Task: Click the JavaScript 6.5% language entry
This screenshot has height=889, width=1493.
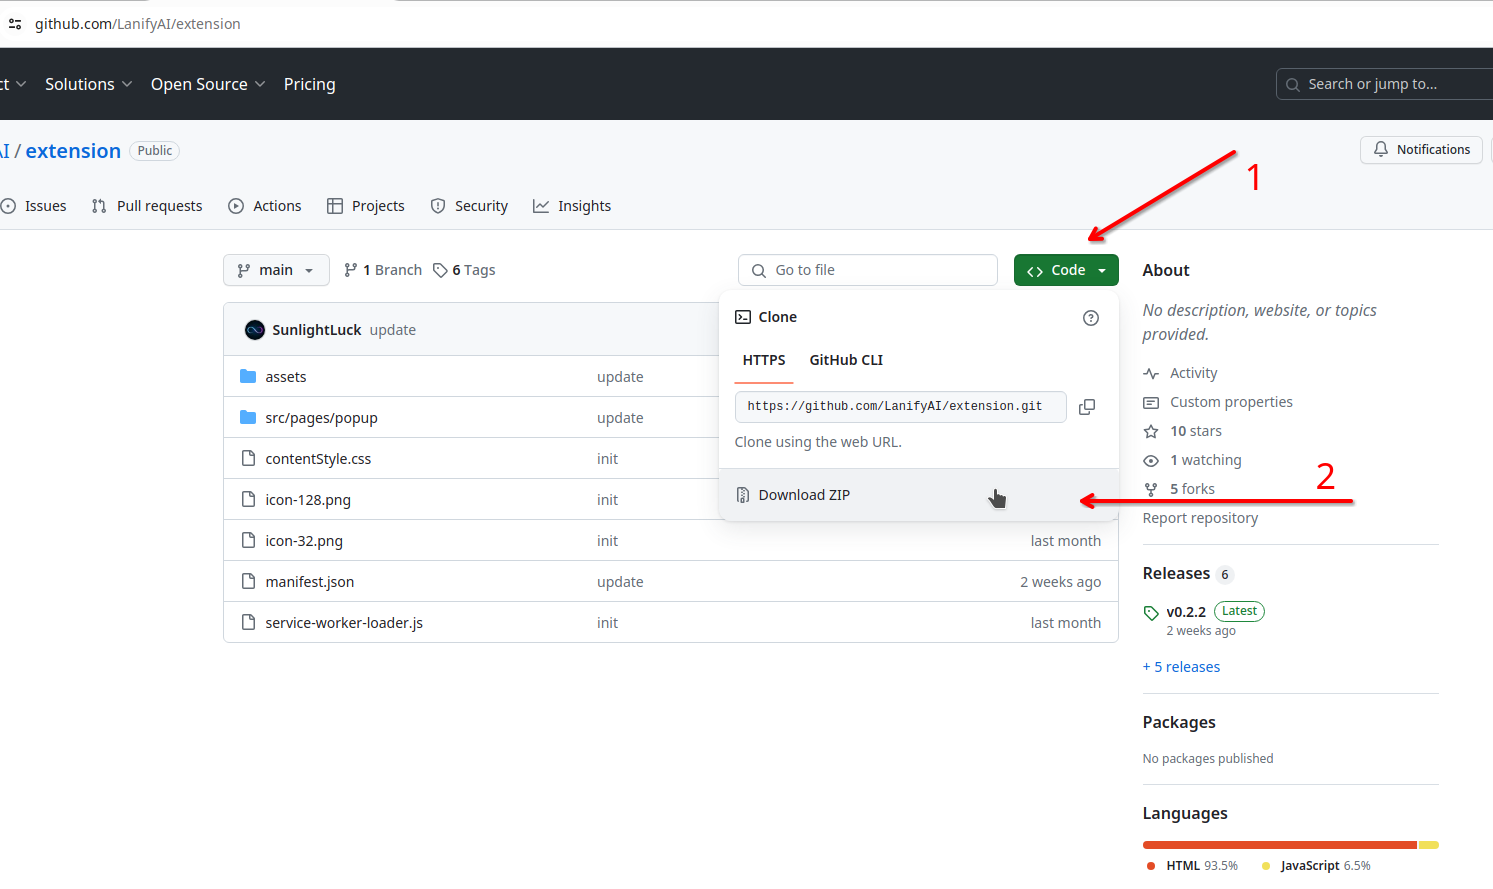Action: point(1316,866)
